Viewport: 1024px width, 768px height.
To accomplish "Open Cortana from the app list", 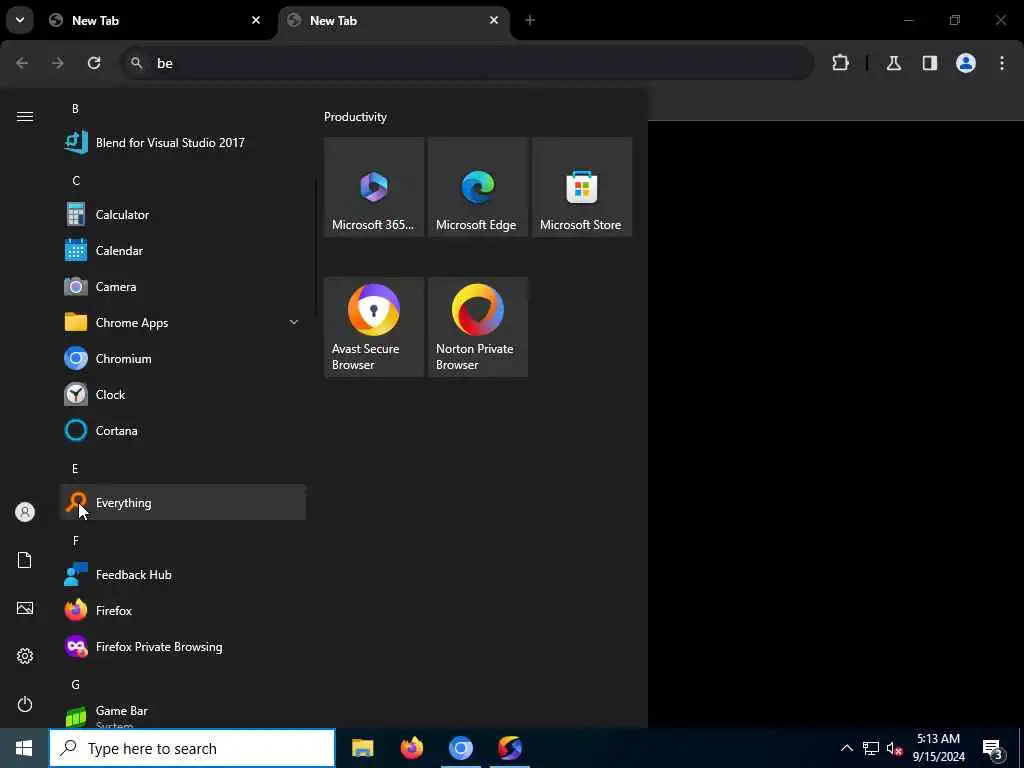I will coord(183,430).
